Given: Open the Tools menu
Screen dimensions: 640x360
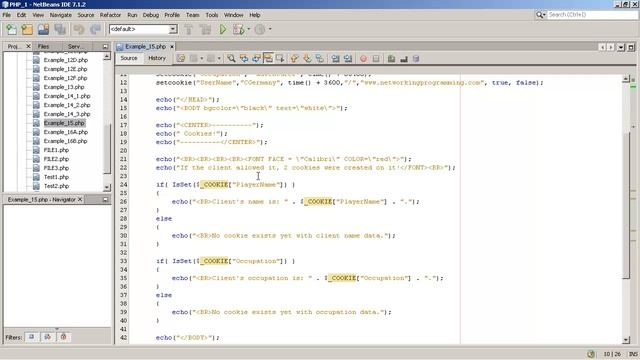Looking at the screenshot, I should click(212, 15).
